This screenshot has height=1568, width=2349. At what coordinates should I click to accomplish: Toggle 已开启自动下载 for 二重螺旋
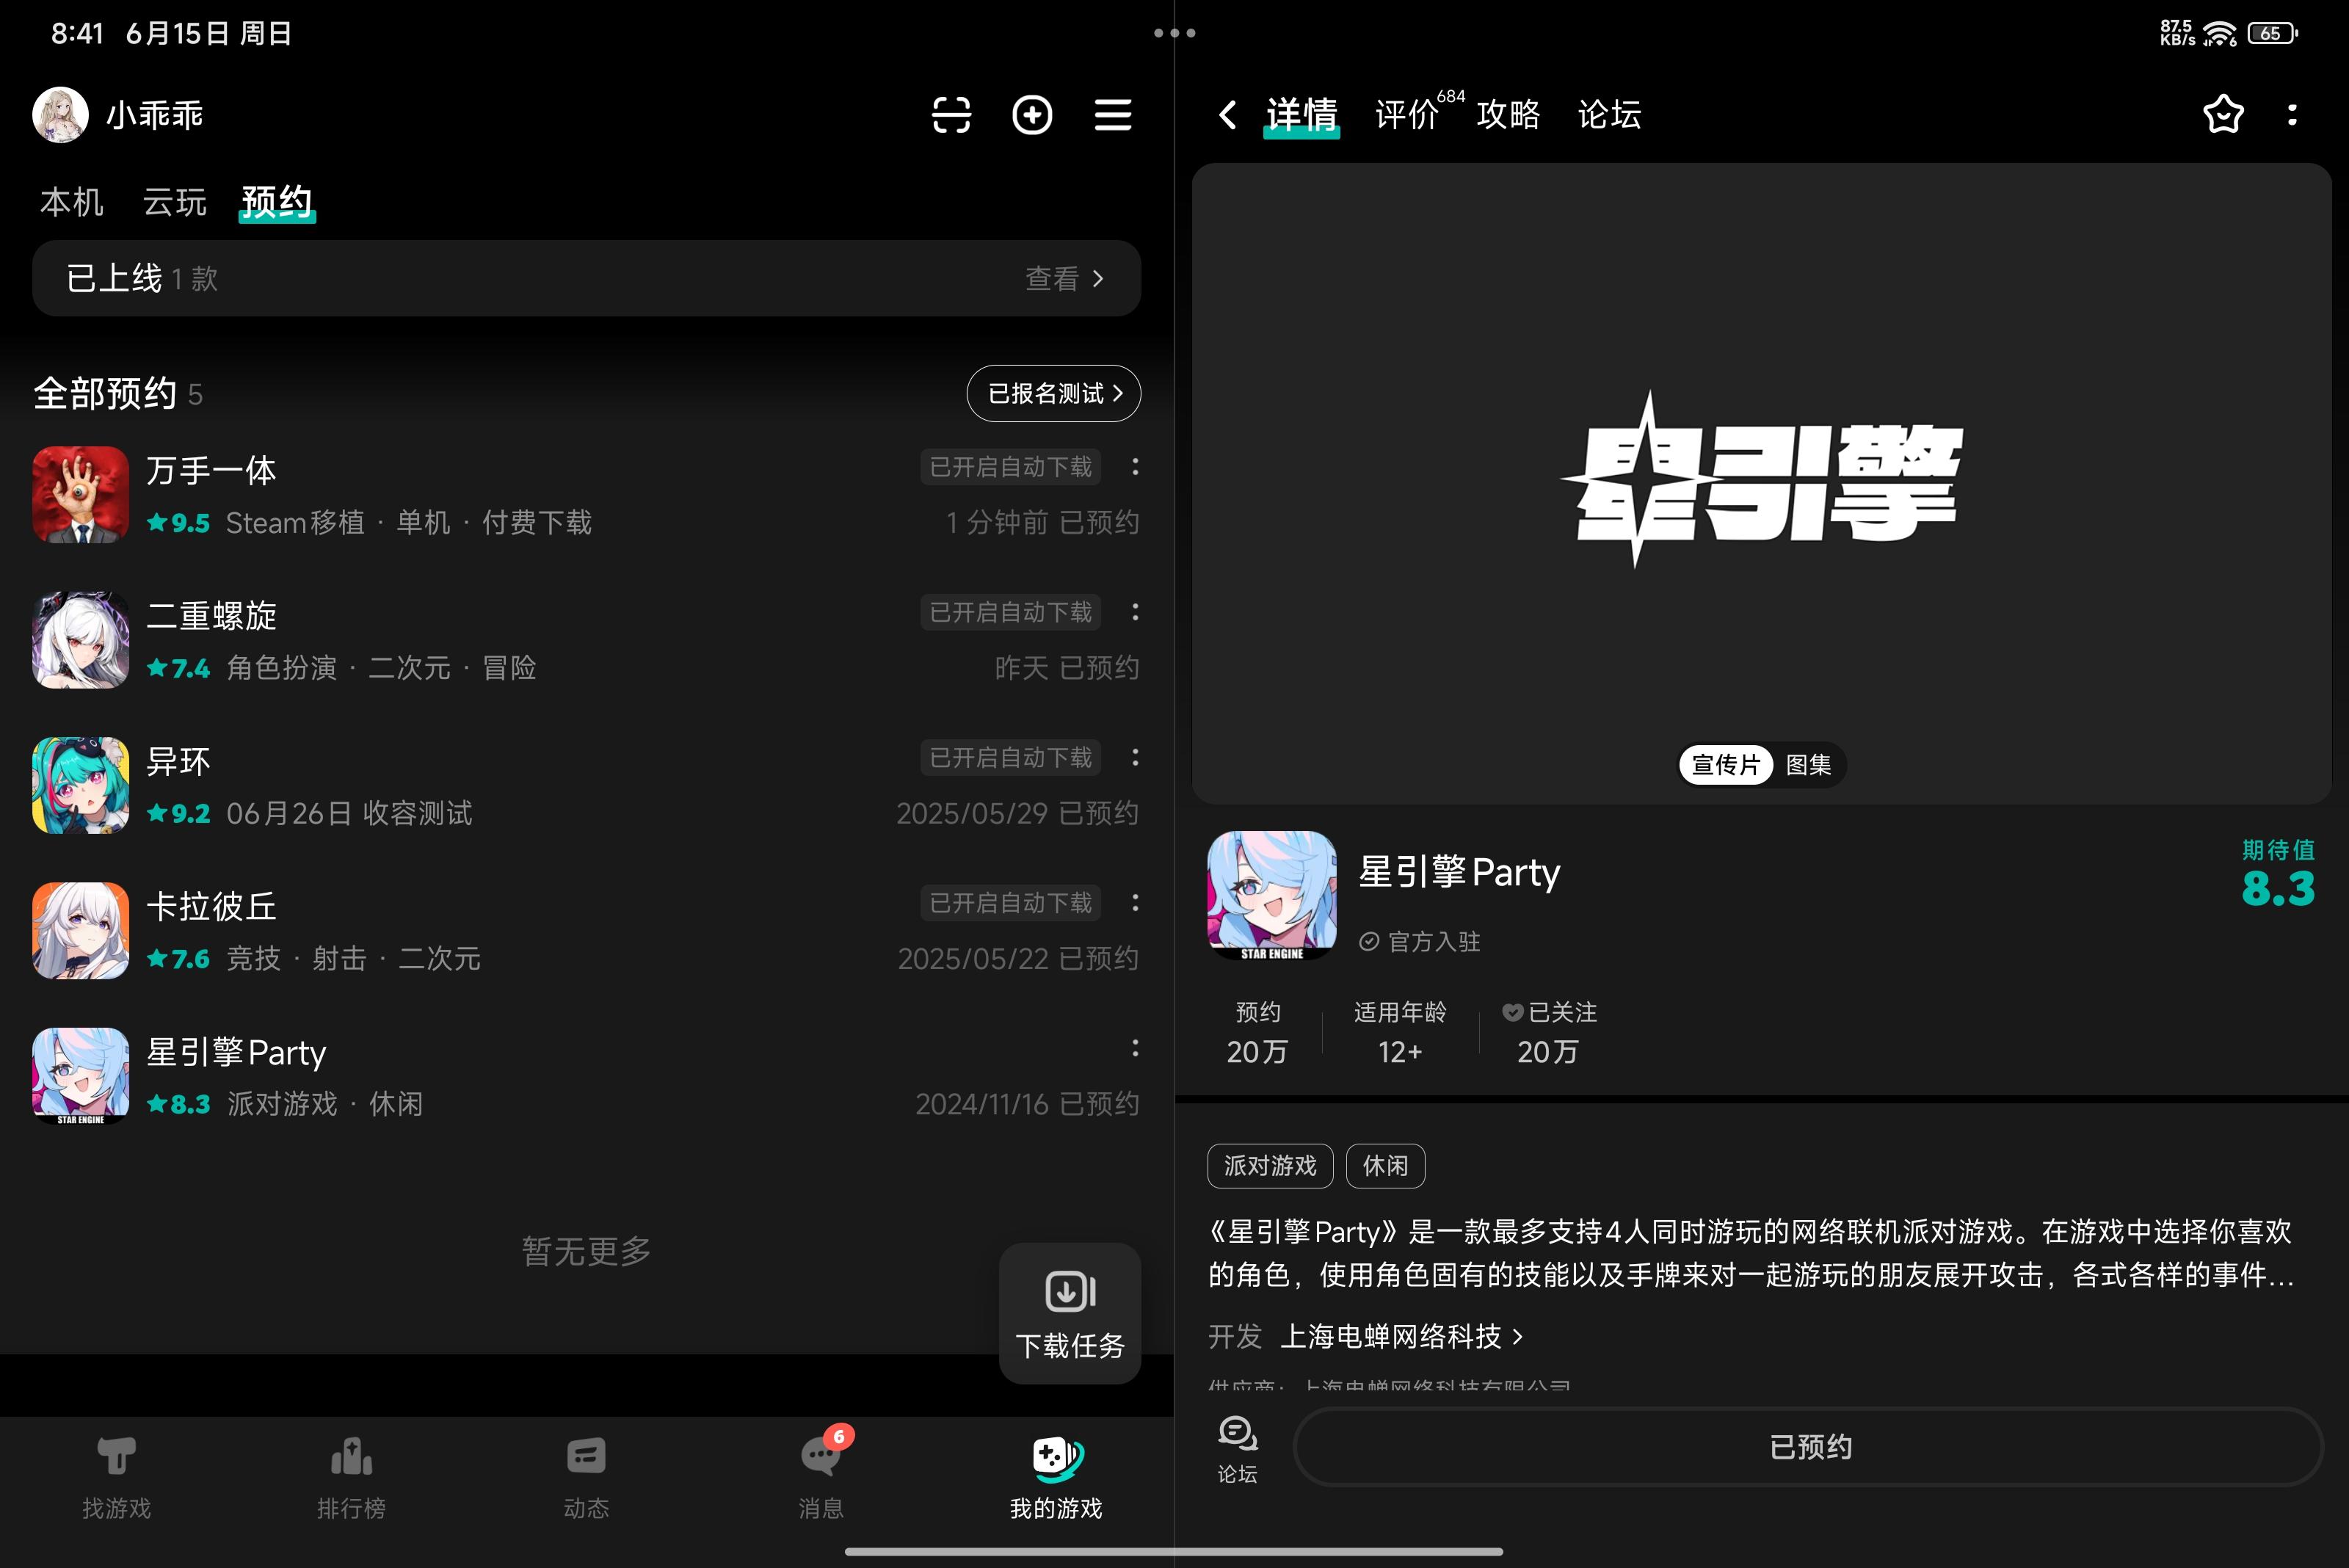(x=1010, y=612)
